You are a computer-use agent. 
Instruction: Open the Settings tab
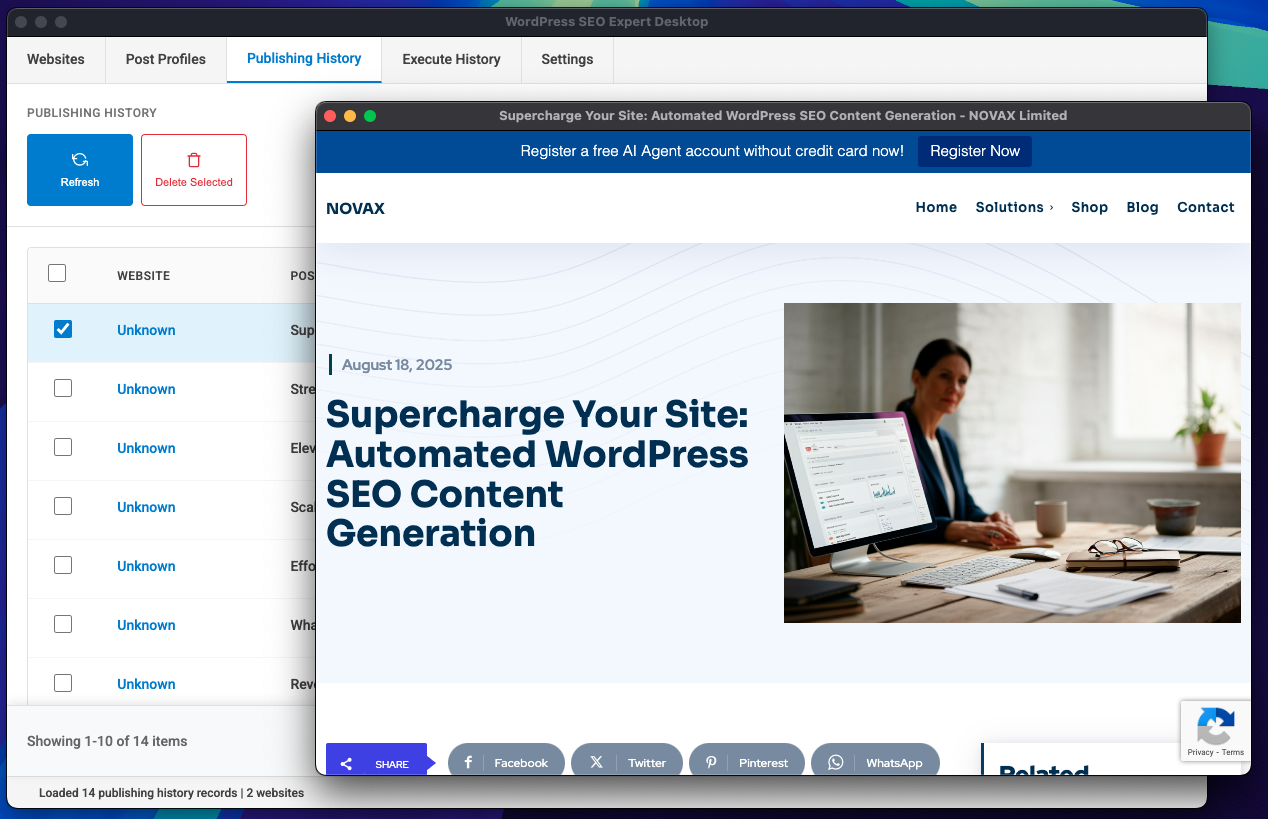tap(567, 59)
